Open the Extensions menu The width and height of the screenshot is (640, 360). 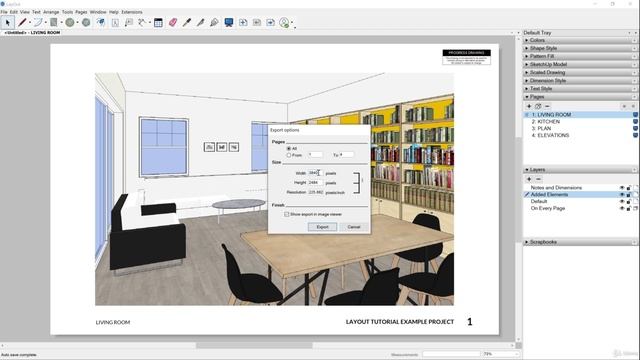[x=132, y=12]
